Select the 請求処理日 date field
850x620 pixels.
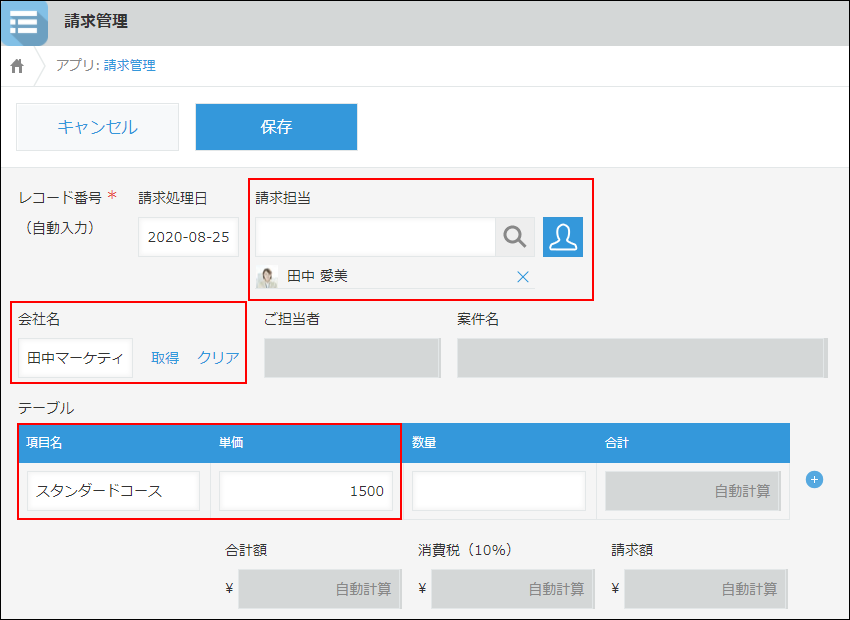[187, 237]
